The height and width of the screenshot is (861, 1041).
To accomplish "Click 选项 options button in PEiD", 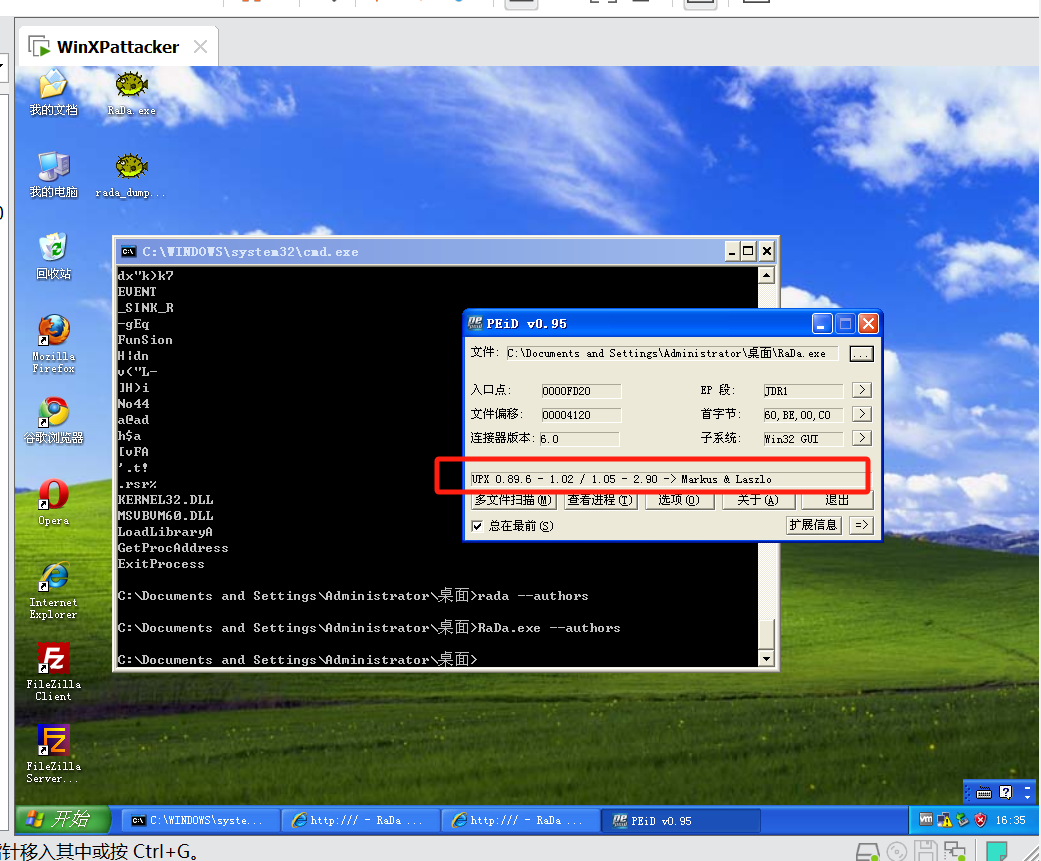I will [679, 500].
